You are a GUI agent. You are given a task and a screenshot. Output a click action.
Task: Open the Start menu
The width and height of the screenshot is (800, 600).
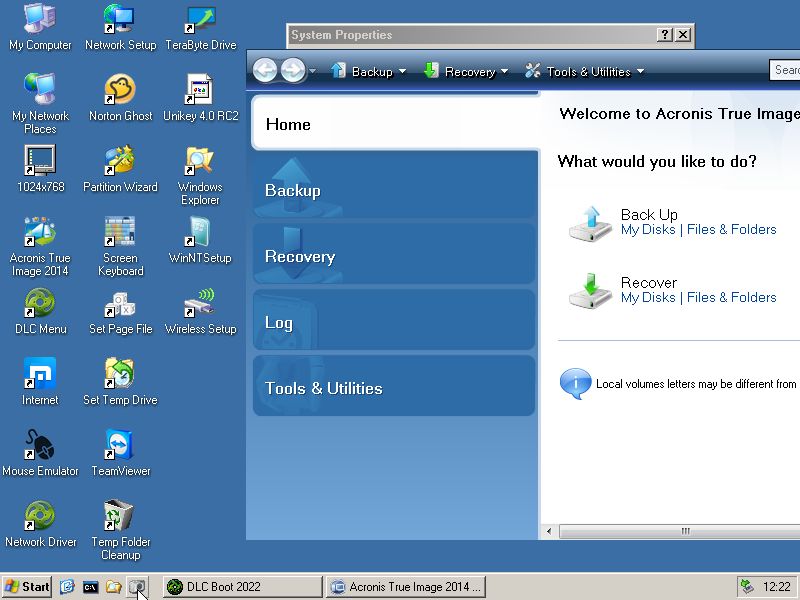[x=27, y=587]
